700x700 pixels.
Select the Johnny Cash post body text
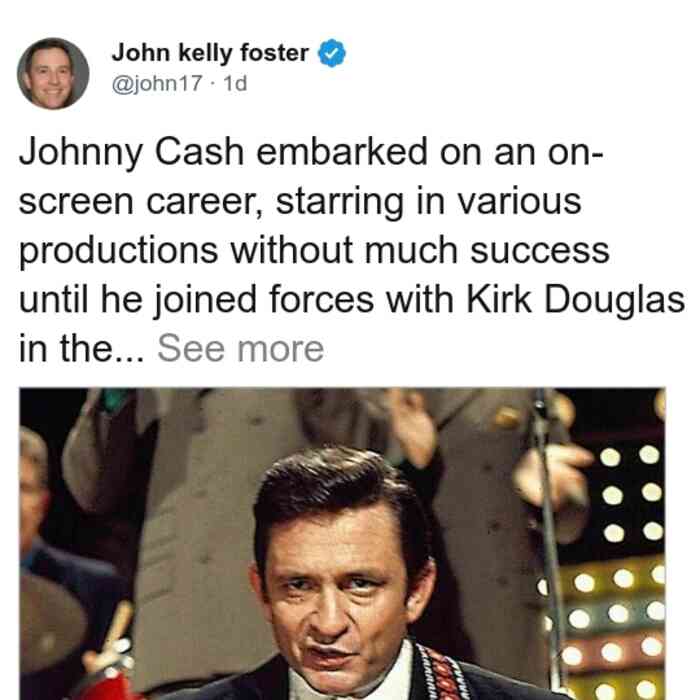(x=351, y=250)
